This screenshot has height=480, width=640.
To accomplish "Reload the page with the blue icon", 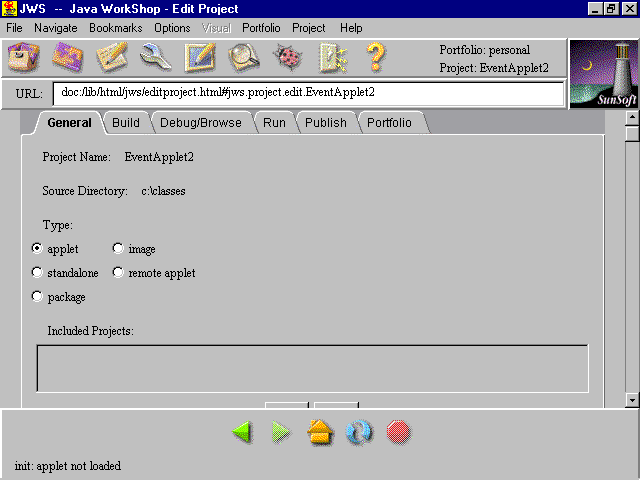I will 359,432.
